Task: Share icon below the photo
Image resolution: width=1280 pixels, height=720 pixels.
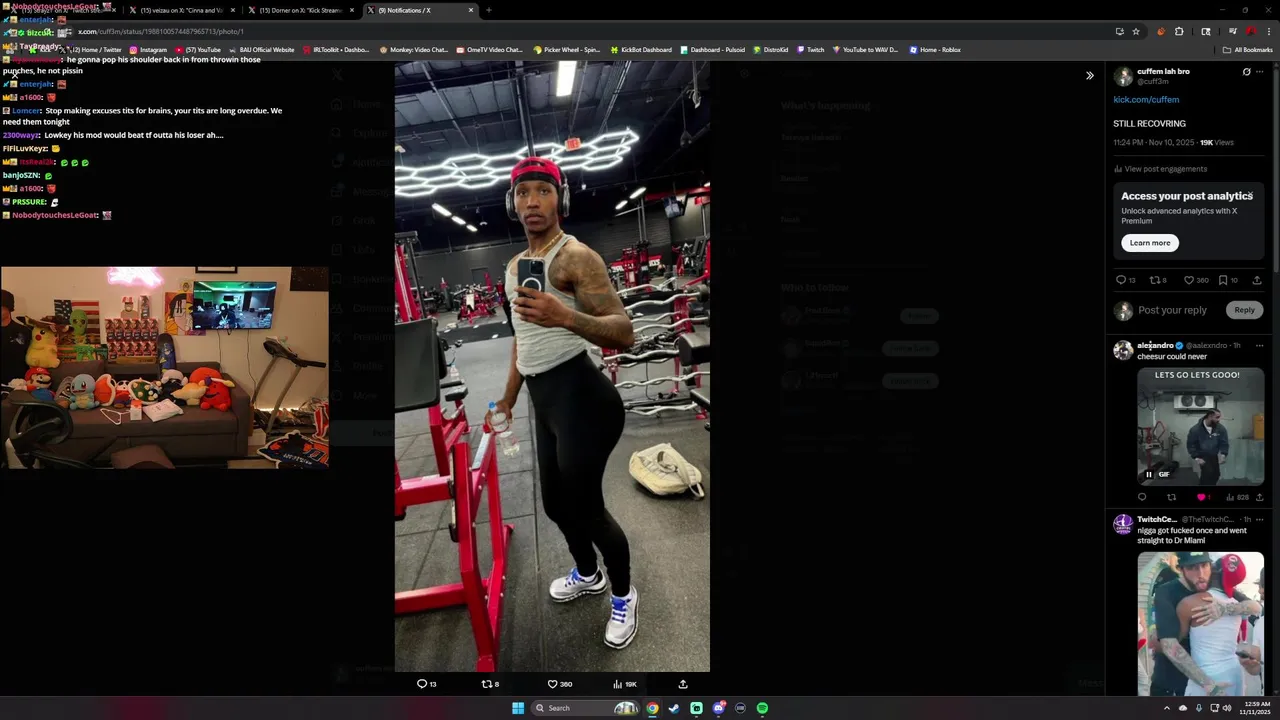Action: tap(683, 684)
